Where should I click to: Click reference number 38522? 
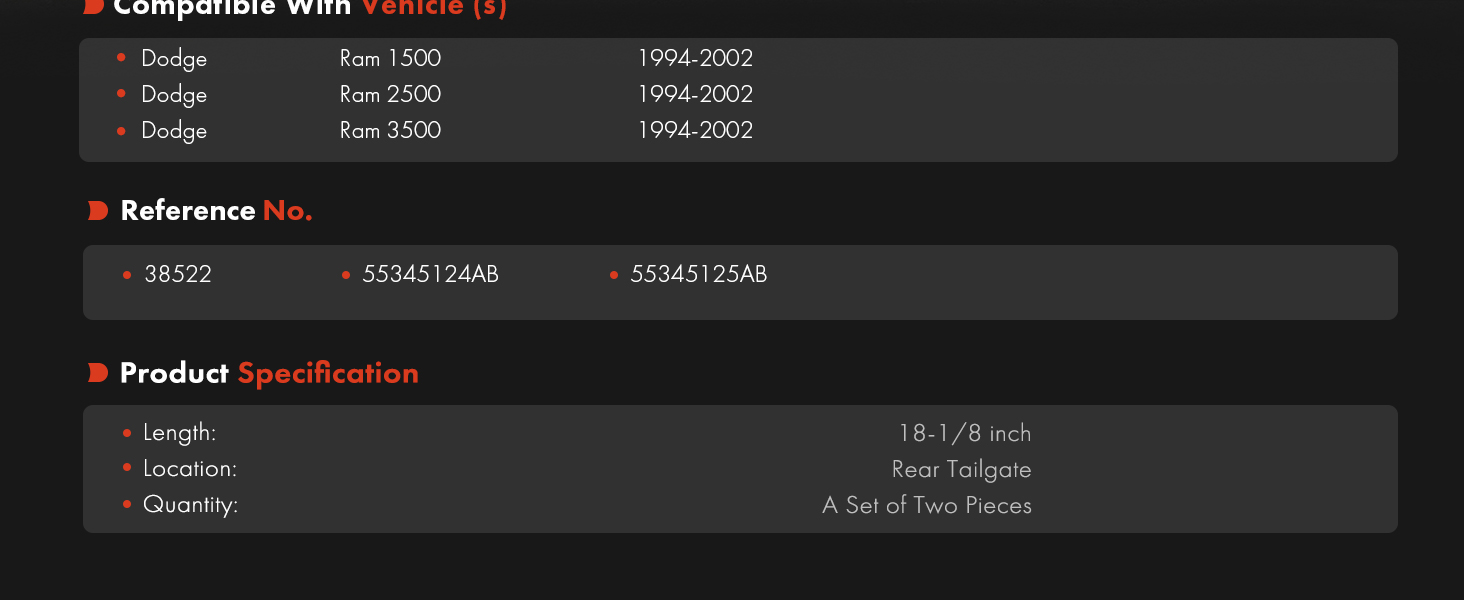[x=178, y=275]
